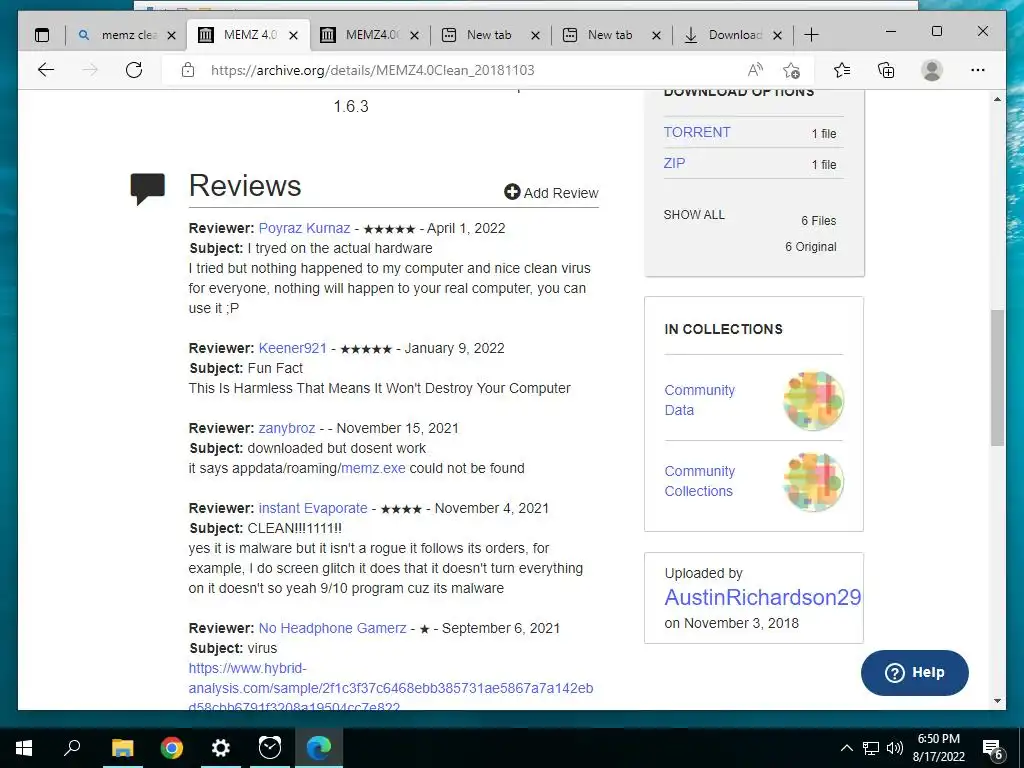Open the Community Data collection link
Image resolution: width=1024 pixels, height=768 pixels.
(x=699, y=400)
